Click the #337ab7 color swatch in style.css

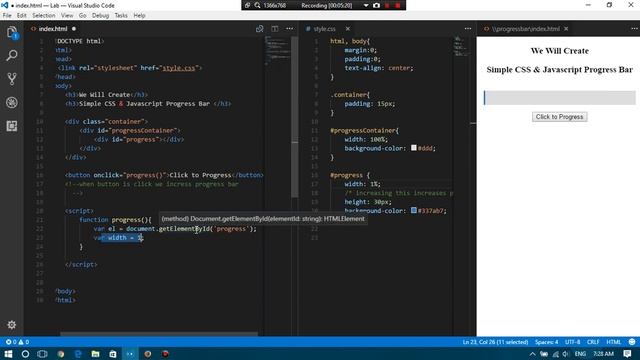[x=413, y=210]
